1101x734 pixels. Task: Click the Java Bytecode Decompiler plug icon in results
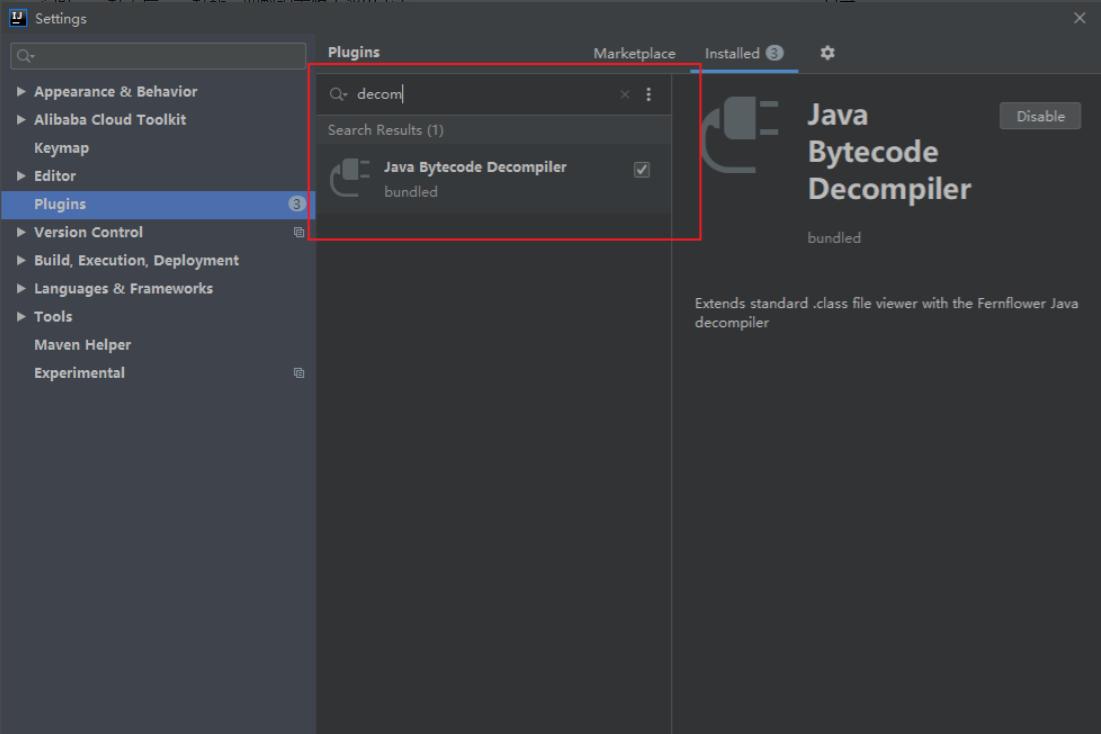pos(350,178)
